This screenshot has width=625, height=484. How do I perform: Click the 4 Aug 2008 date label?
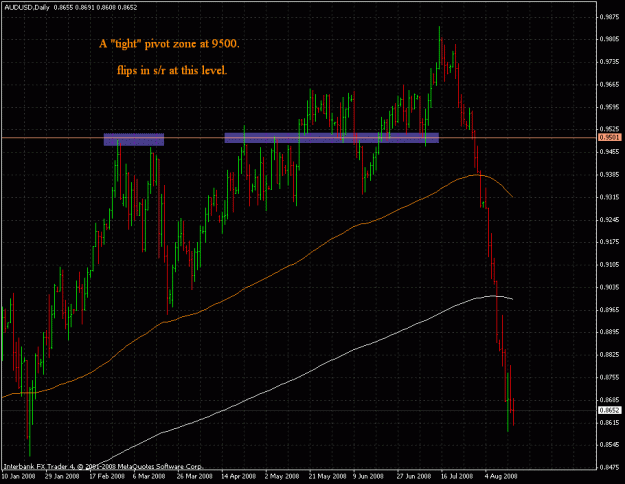point(501,476)
